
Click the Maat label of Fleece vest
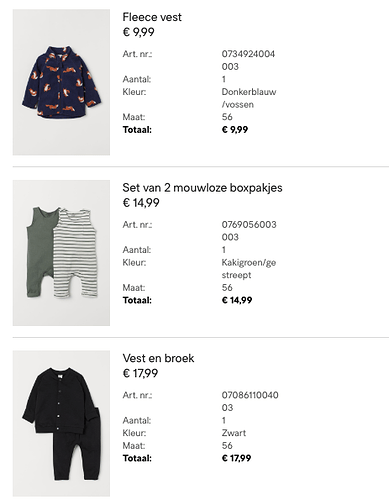tap(134, 117)
